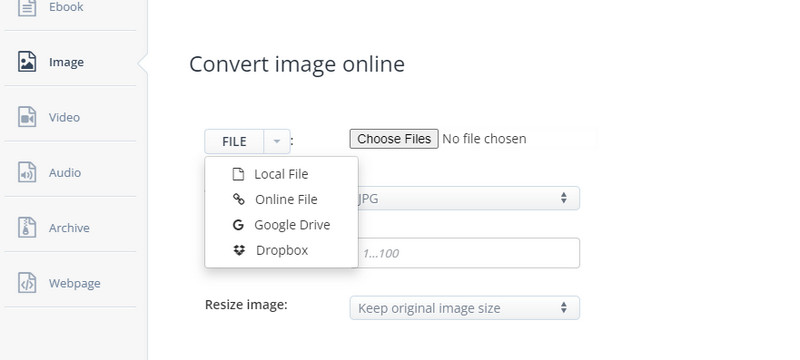Select the Audio category icon
Viewport: 800px width, 360px height.
(x=27, y=172)
